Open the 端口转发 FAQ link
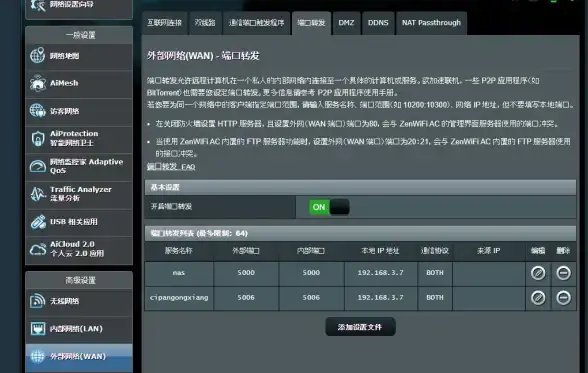The height and width of the screenshot is (373, 588). tap(171, 166)
